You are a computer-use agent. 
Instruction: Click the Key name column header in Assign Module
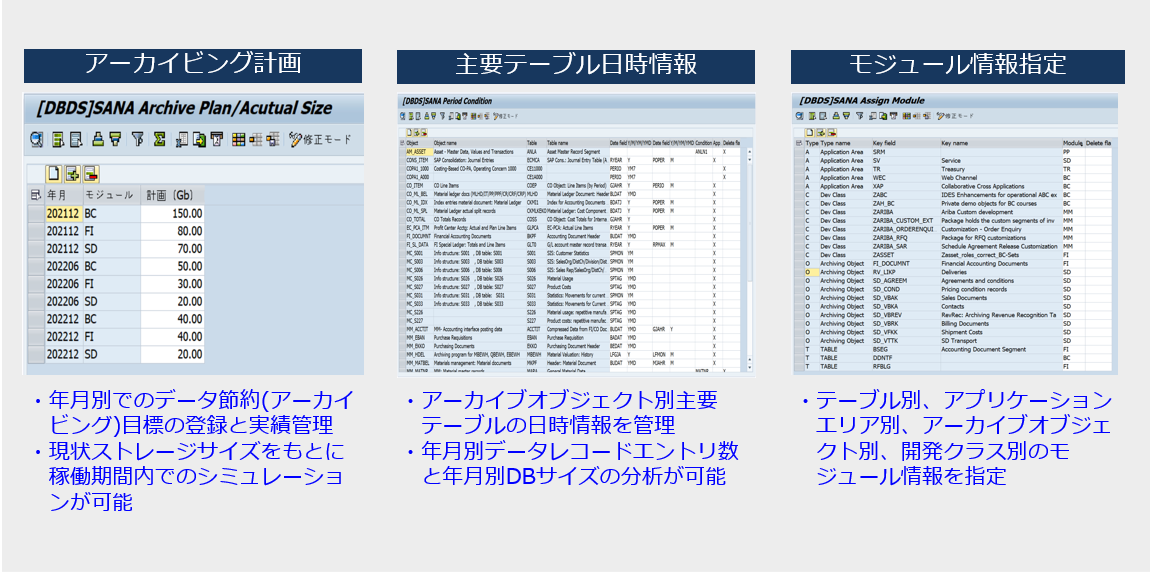coord(1000,143)
